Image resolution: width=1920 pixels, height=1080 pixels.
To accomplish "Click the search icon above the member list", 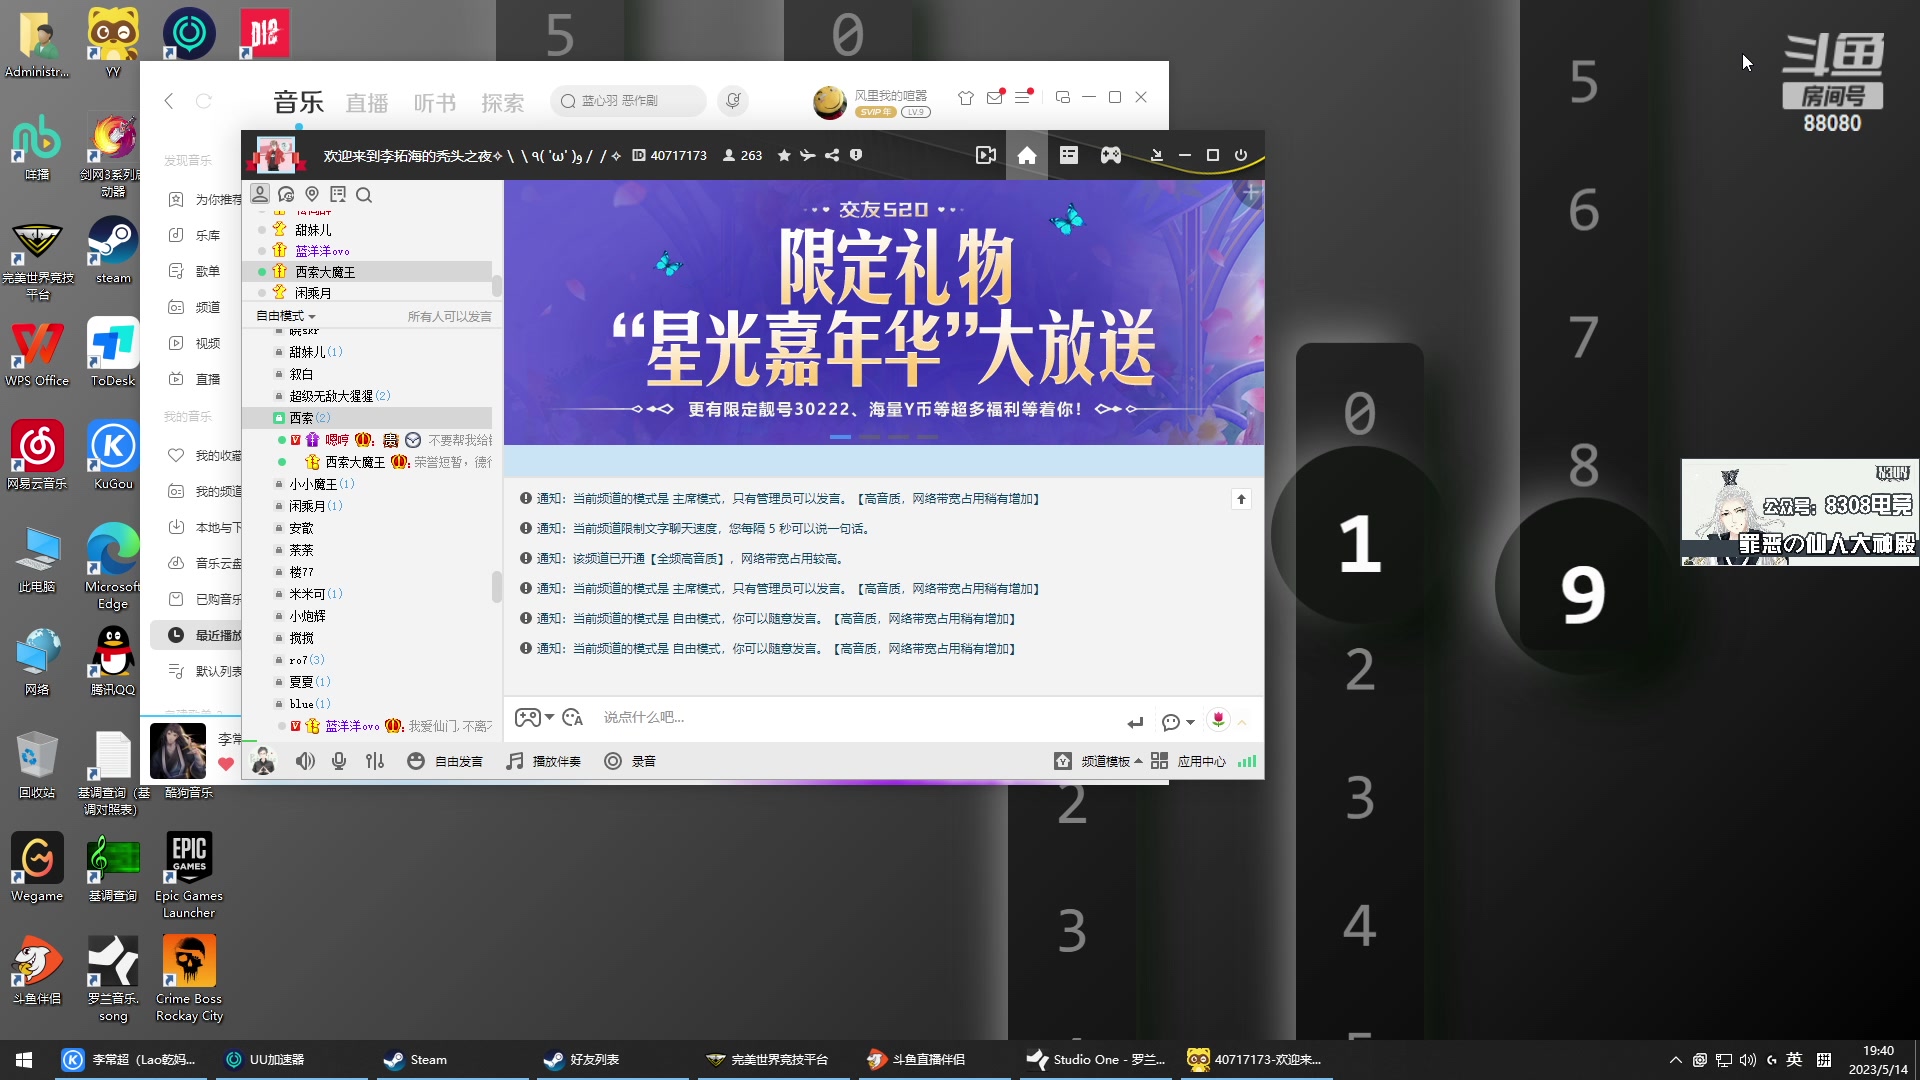I will [364, 195].
